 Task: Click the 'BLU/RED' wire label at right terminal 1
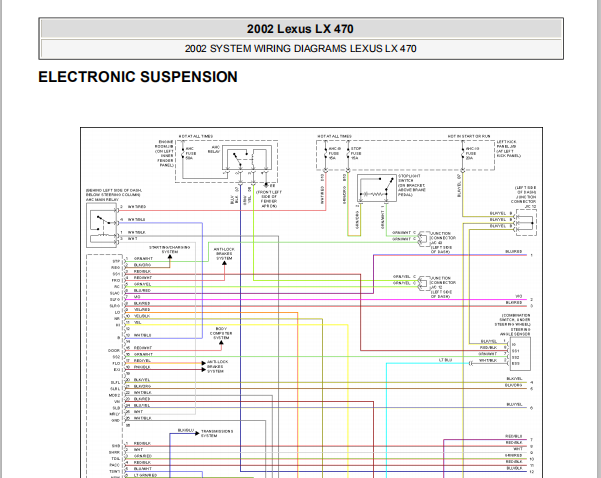pyautogui.click(x=514, y=252)
